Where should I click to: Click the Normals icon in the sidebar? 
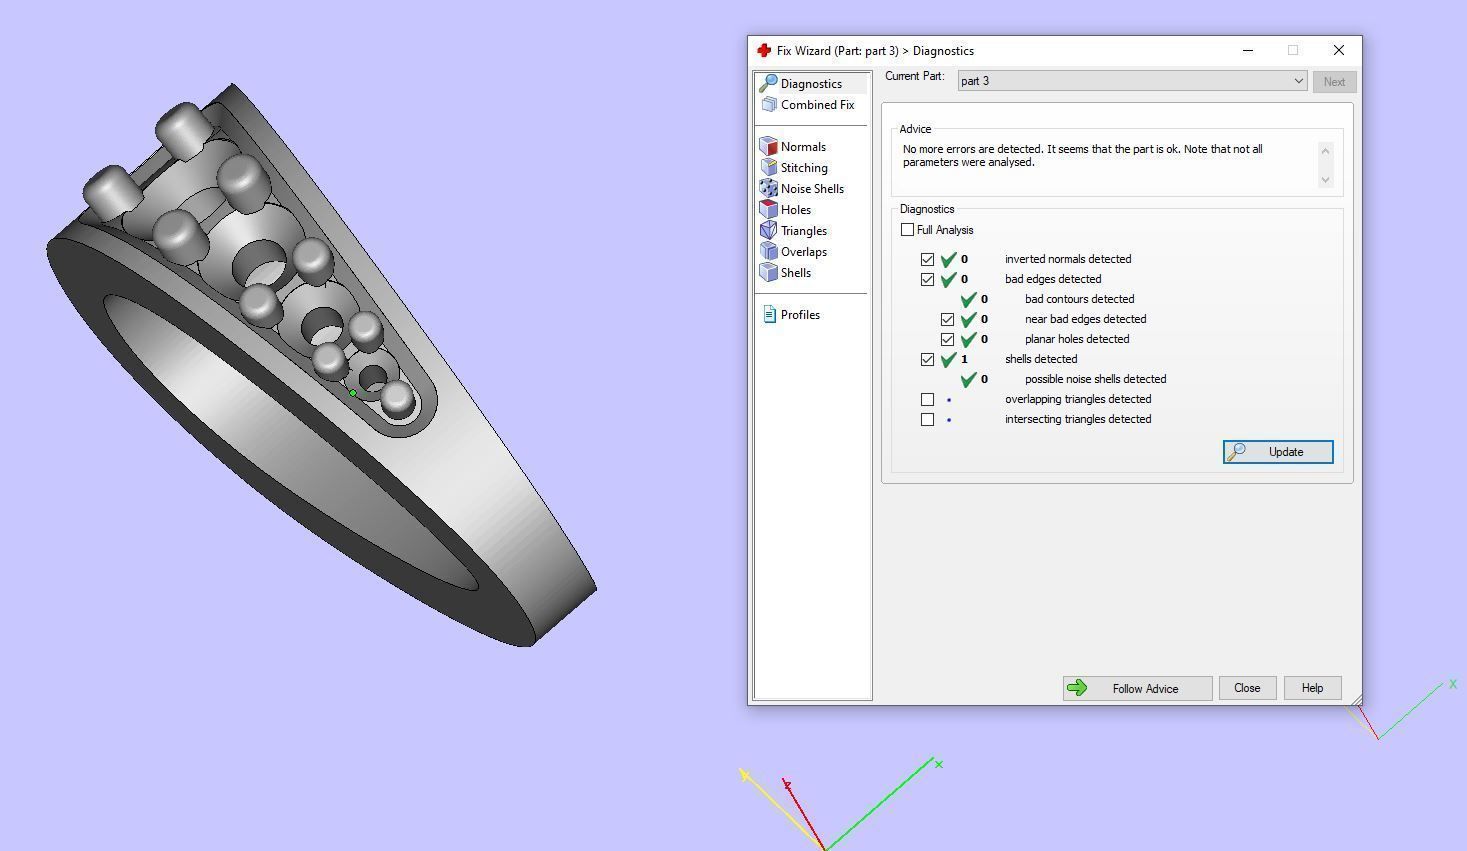pyautogui.click(x=768, y=146)
